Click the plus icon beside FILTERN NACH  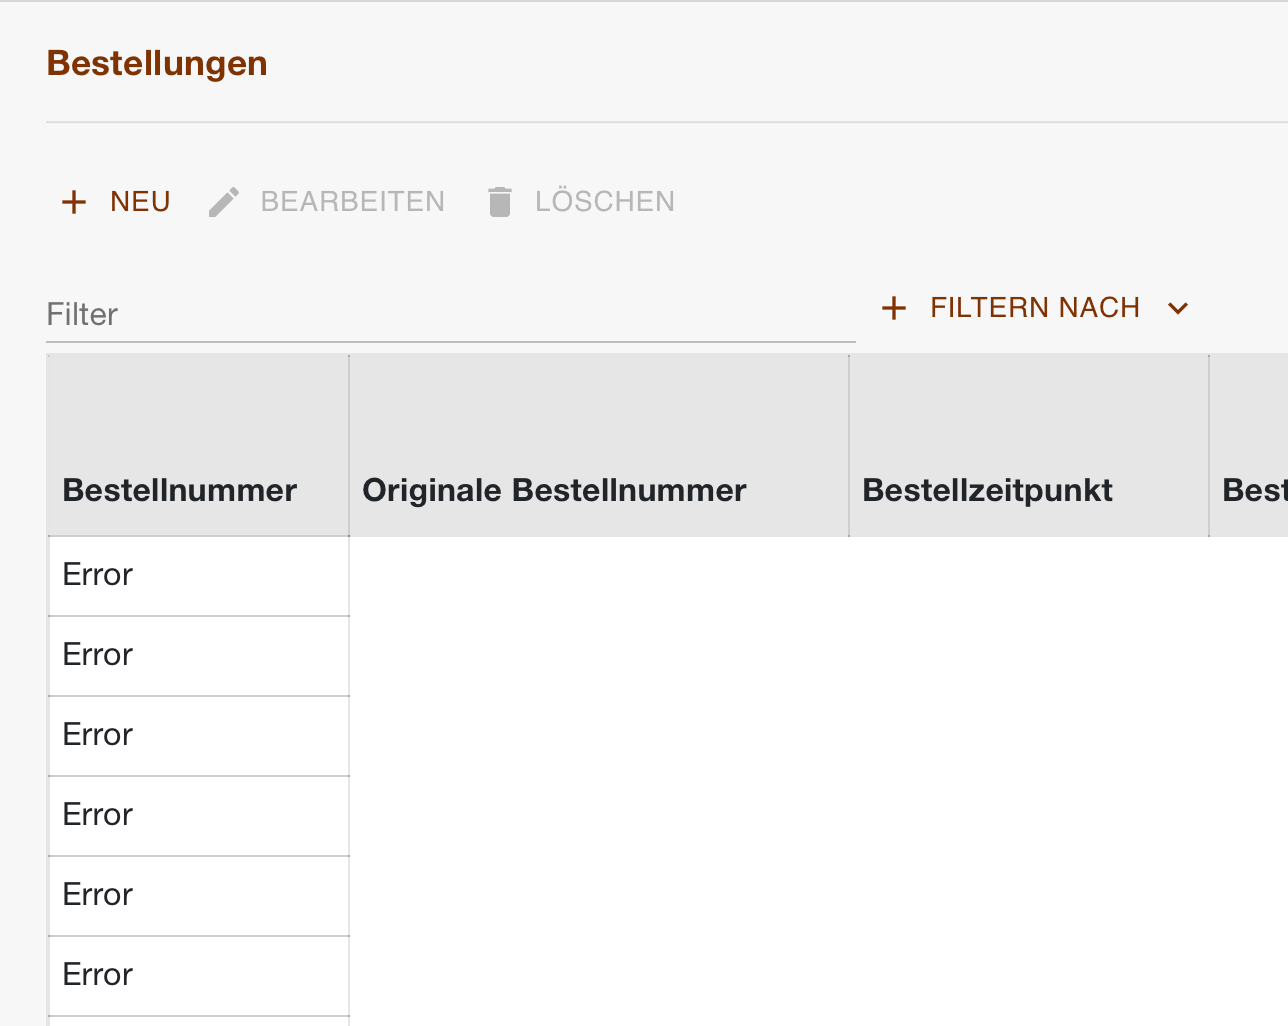point(893,307)
